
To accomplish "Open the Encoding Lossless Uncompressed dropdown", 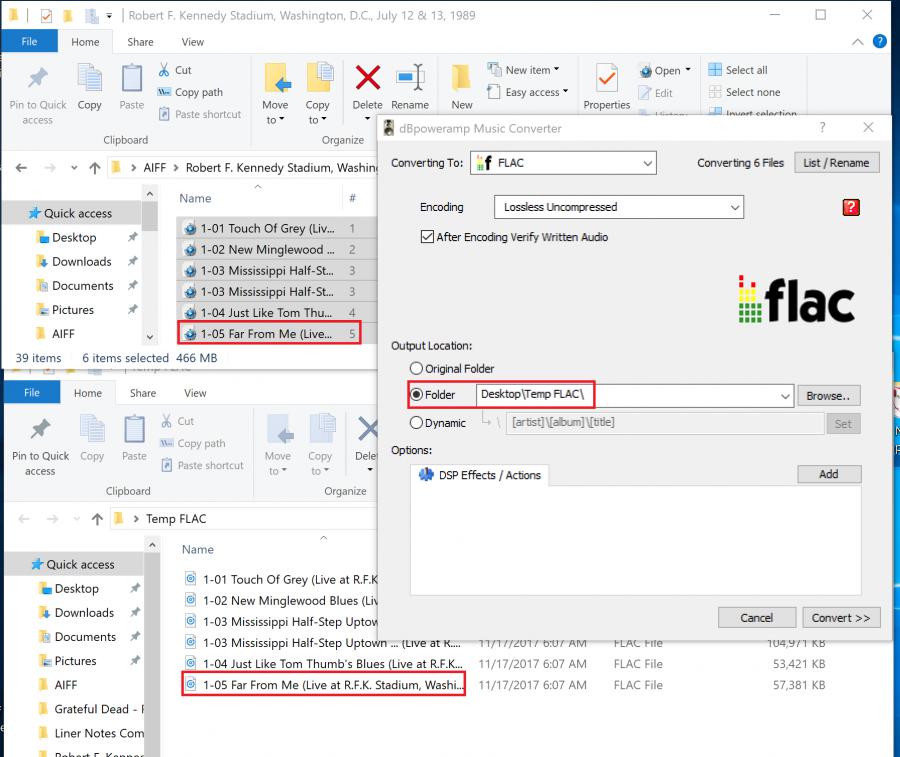I will pyautogui.click(x=619, y=207).
